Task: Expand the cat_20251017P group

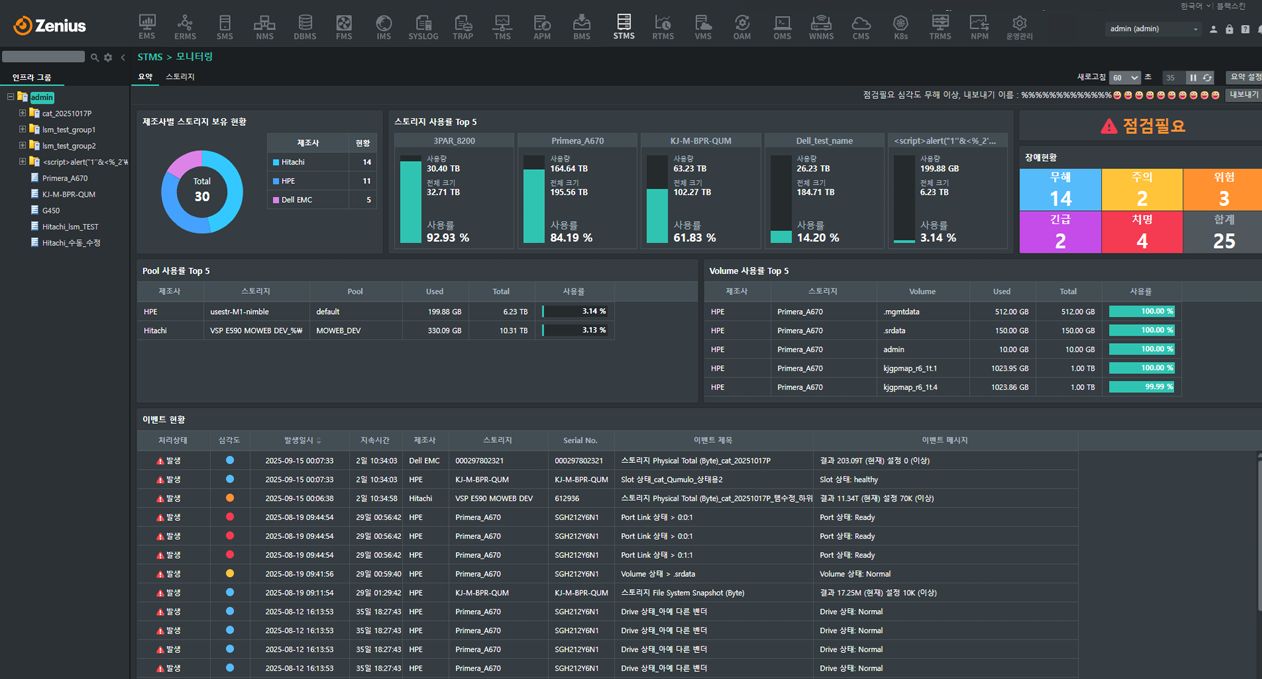Action: [x=22, y=114]
